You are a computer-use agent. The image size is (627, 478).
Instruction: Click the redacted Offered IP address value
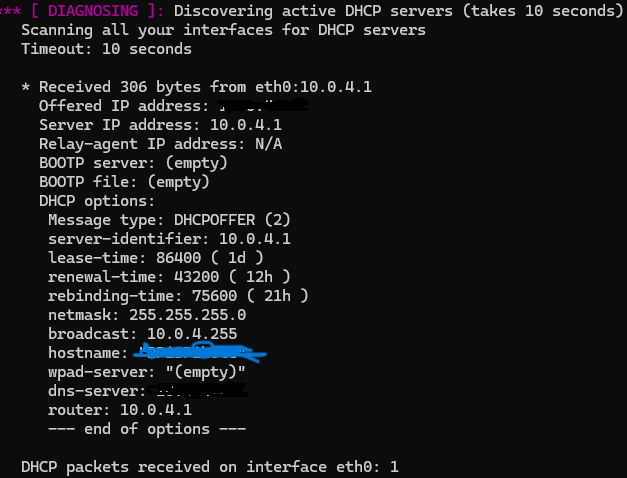tap(263, 105)
